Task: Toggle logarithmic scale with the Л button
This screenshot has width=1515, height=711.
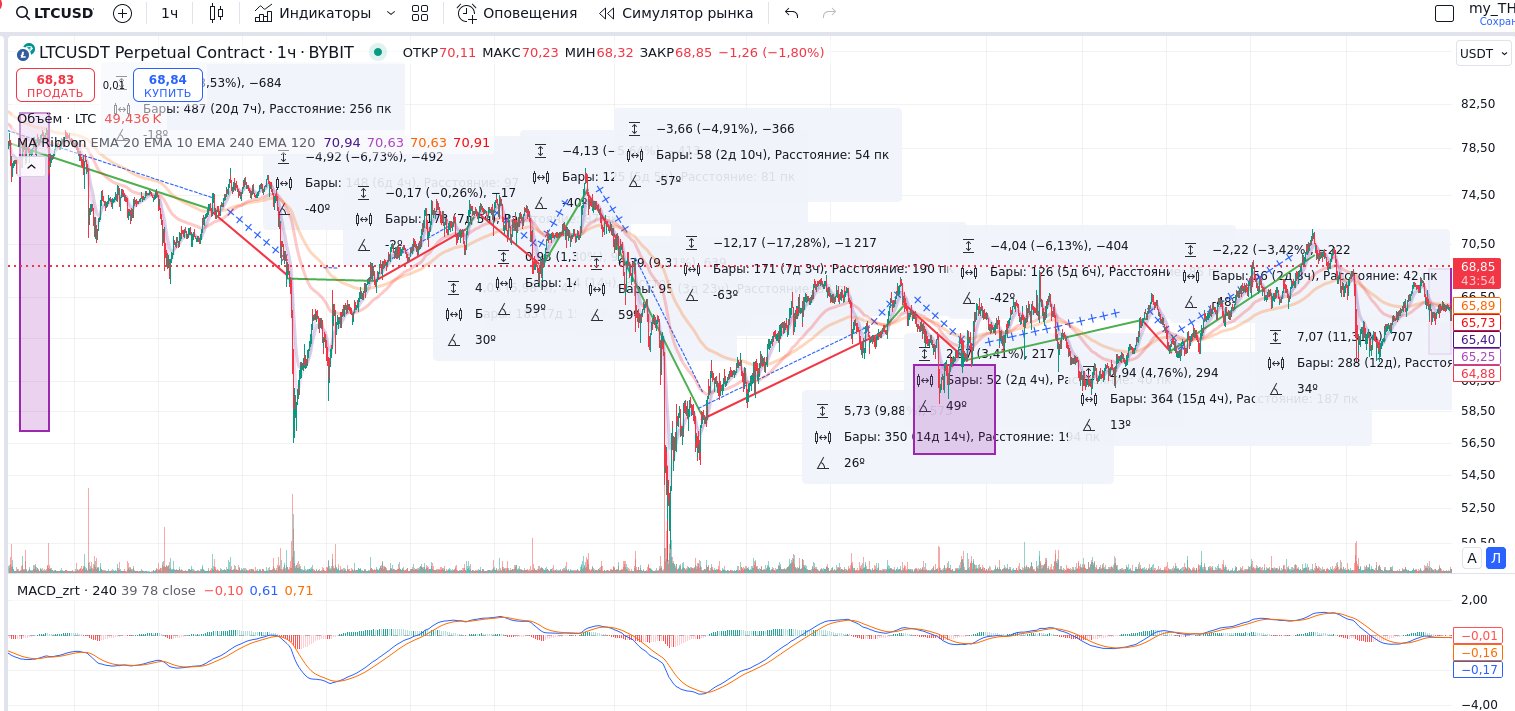Action: coord(1495,558)
